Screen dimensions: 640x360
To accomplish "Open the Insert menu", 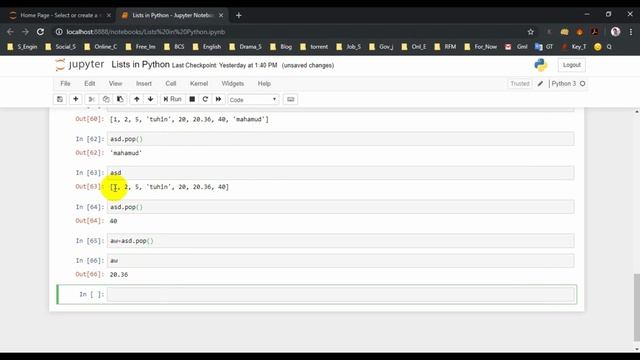I will click(x=144, y=84).
